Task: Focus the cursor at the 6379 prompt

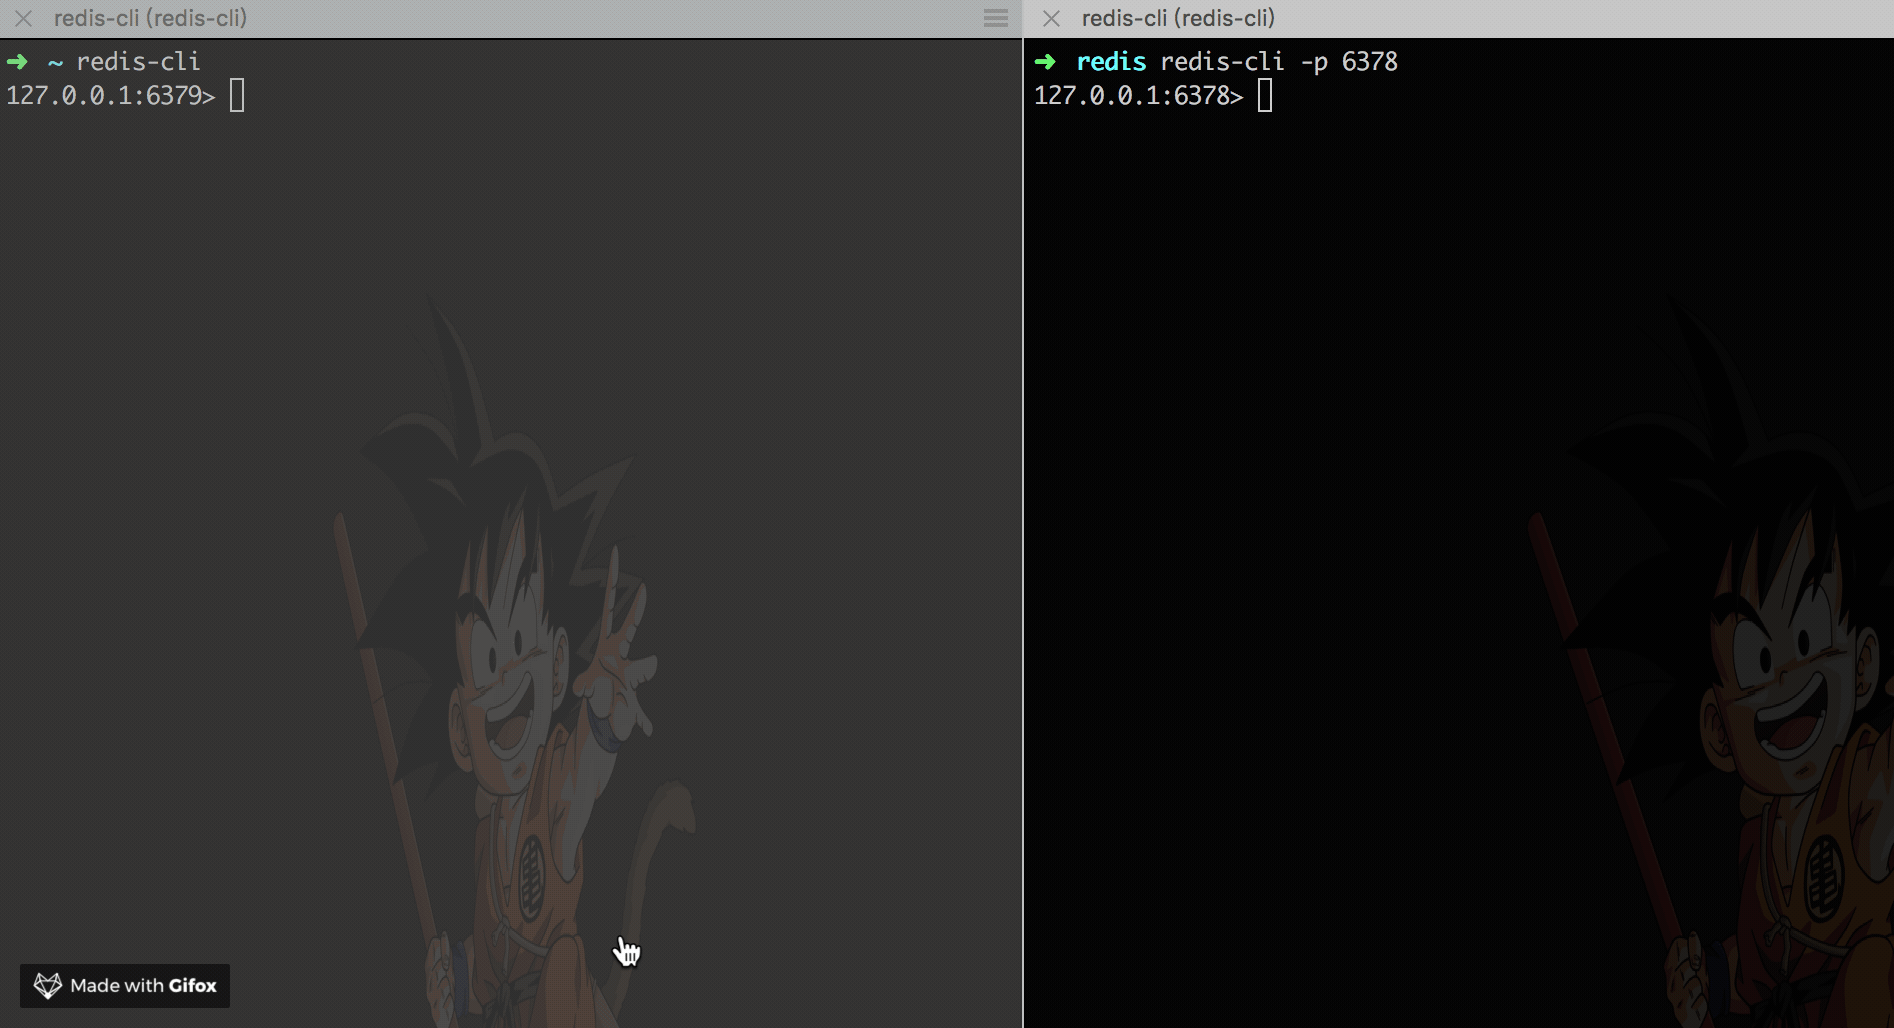Action: [237, 96]
